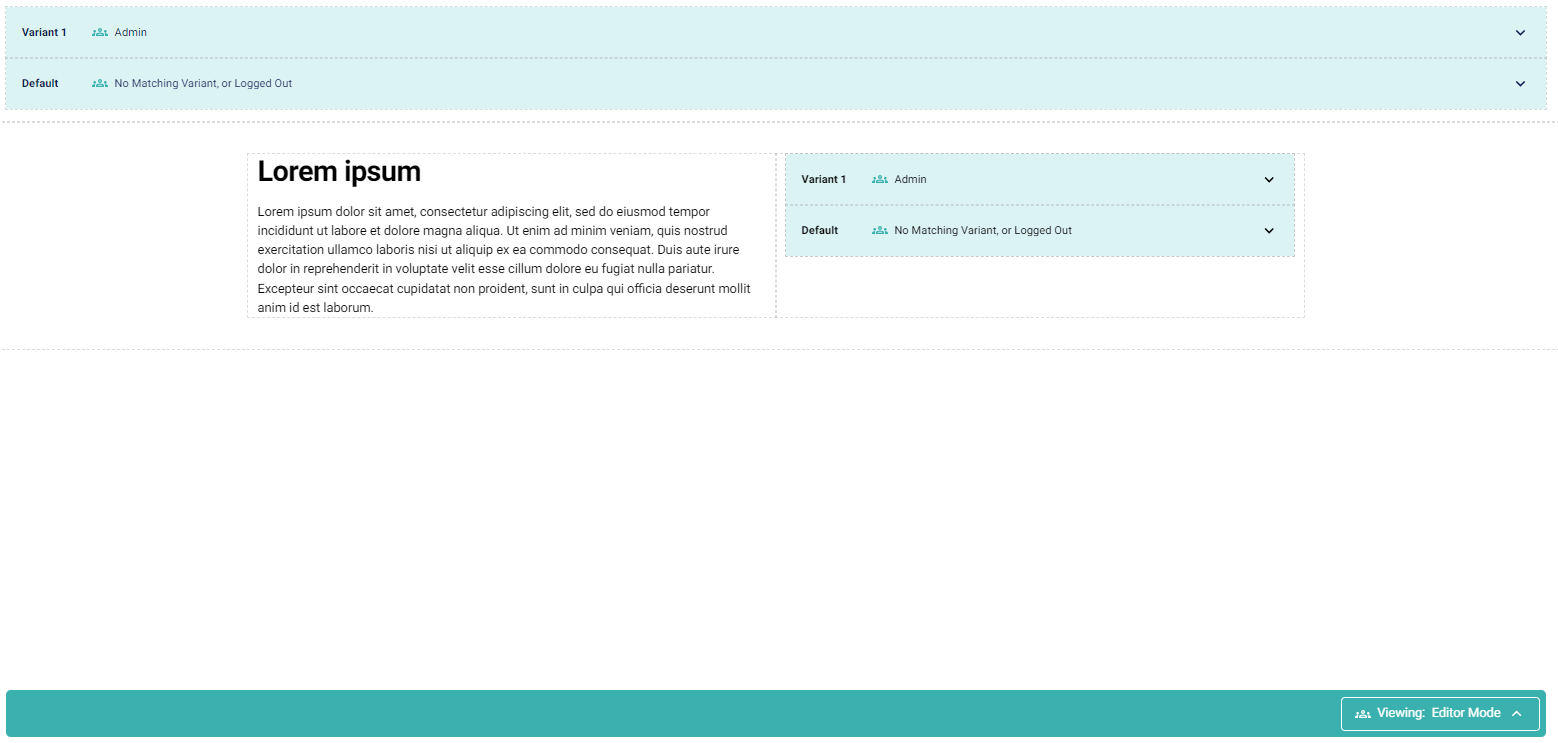This screenshot has width=1558, height=743.
Task: Select the Default label in the right panel
Action: pyautogui.click(x=820, y=230)
